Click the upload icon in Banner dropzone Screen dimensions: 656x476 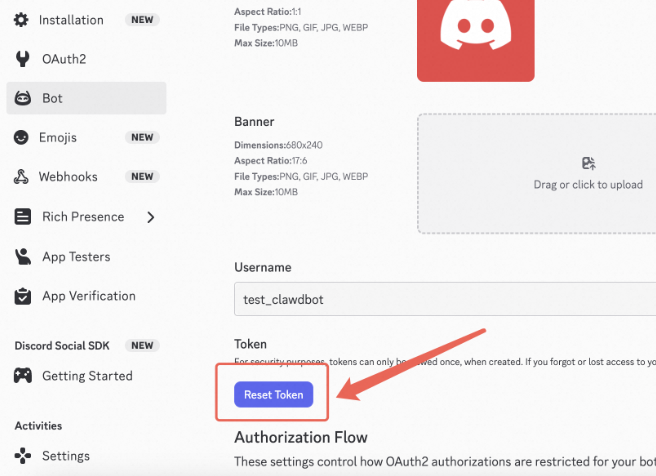coord(589,163)
